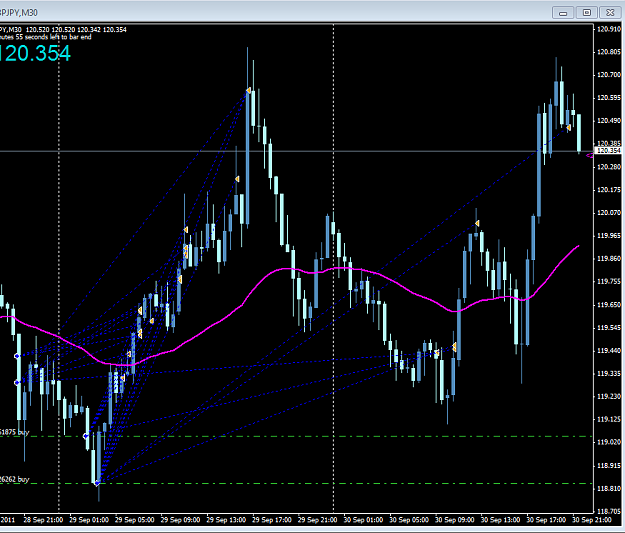
Task: Select the lower green buy order line labeled 26262 buy
Action: click(297, 484)
